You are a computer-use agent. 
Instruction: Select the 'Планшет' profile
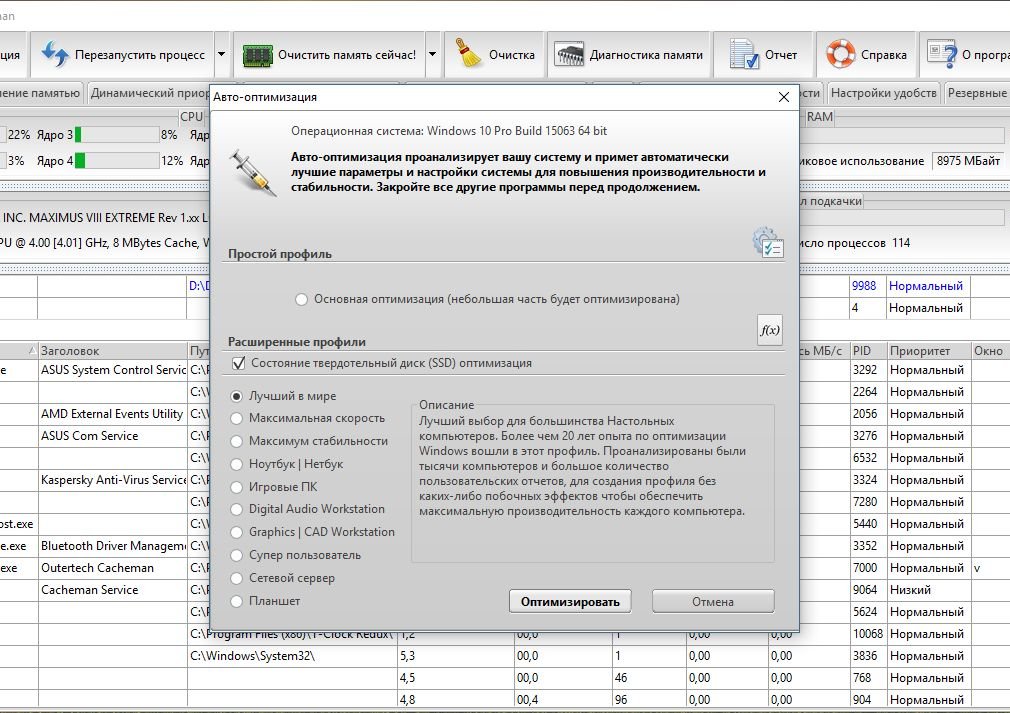236,601
